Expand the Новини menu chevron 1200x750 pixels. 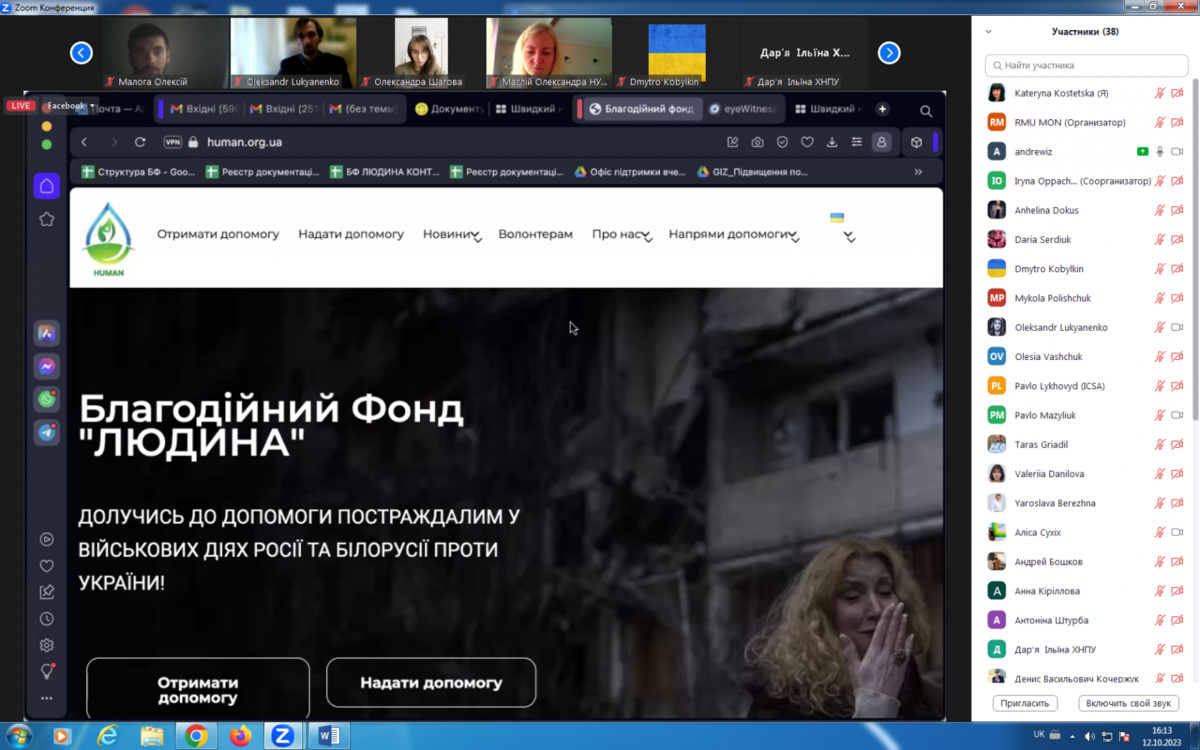tap(478, 238)
